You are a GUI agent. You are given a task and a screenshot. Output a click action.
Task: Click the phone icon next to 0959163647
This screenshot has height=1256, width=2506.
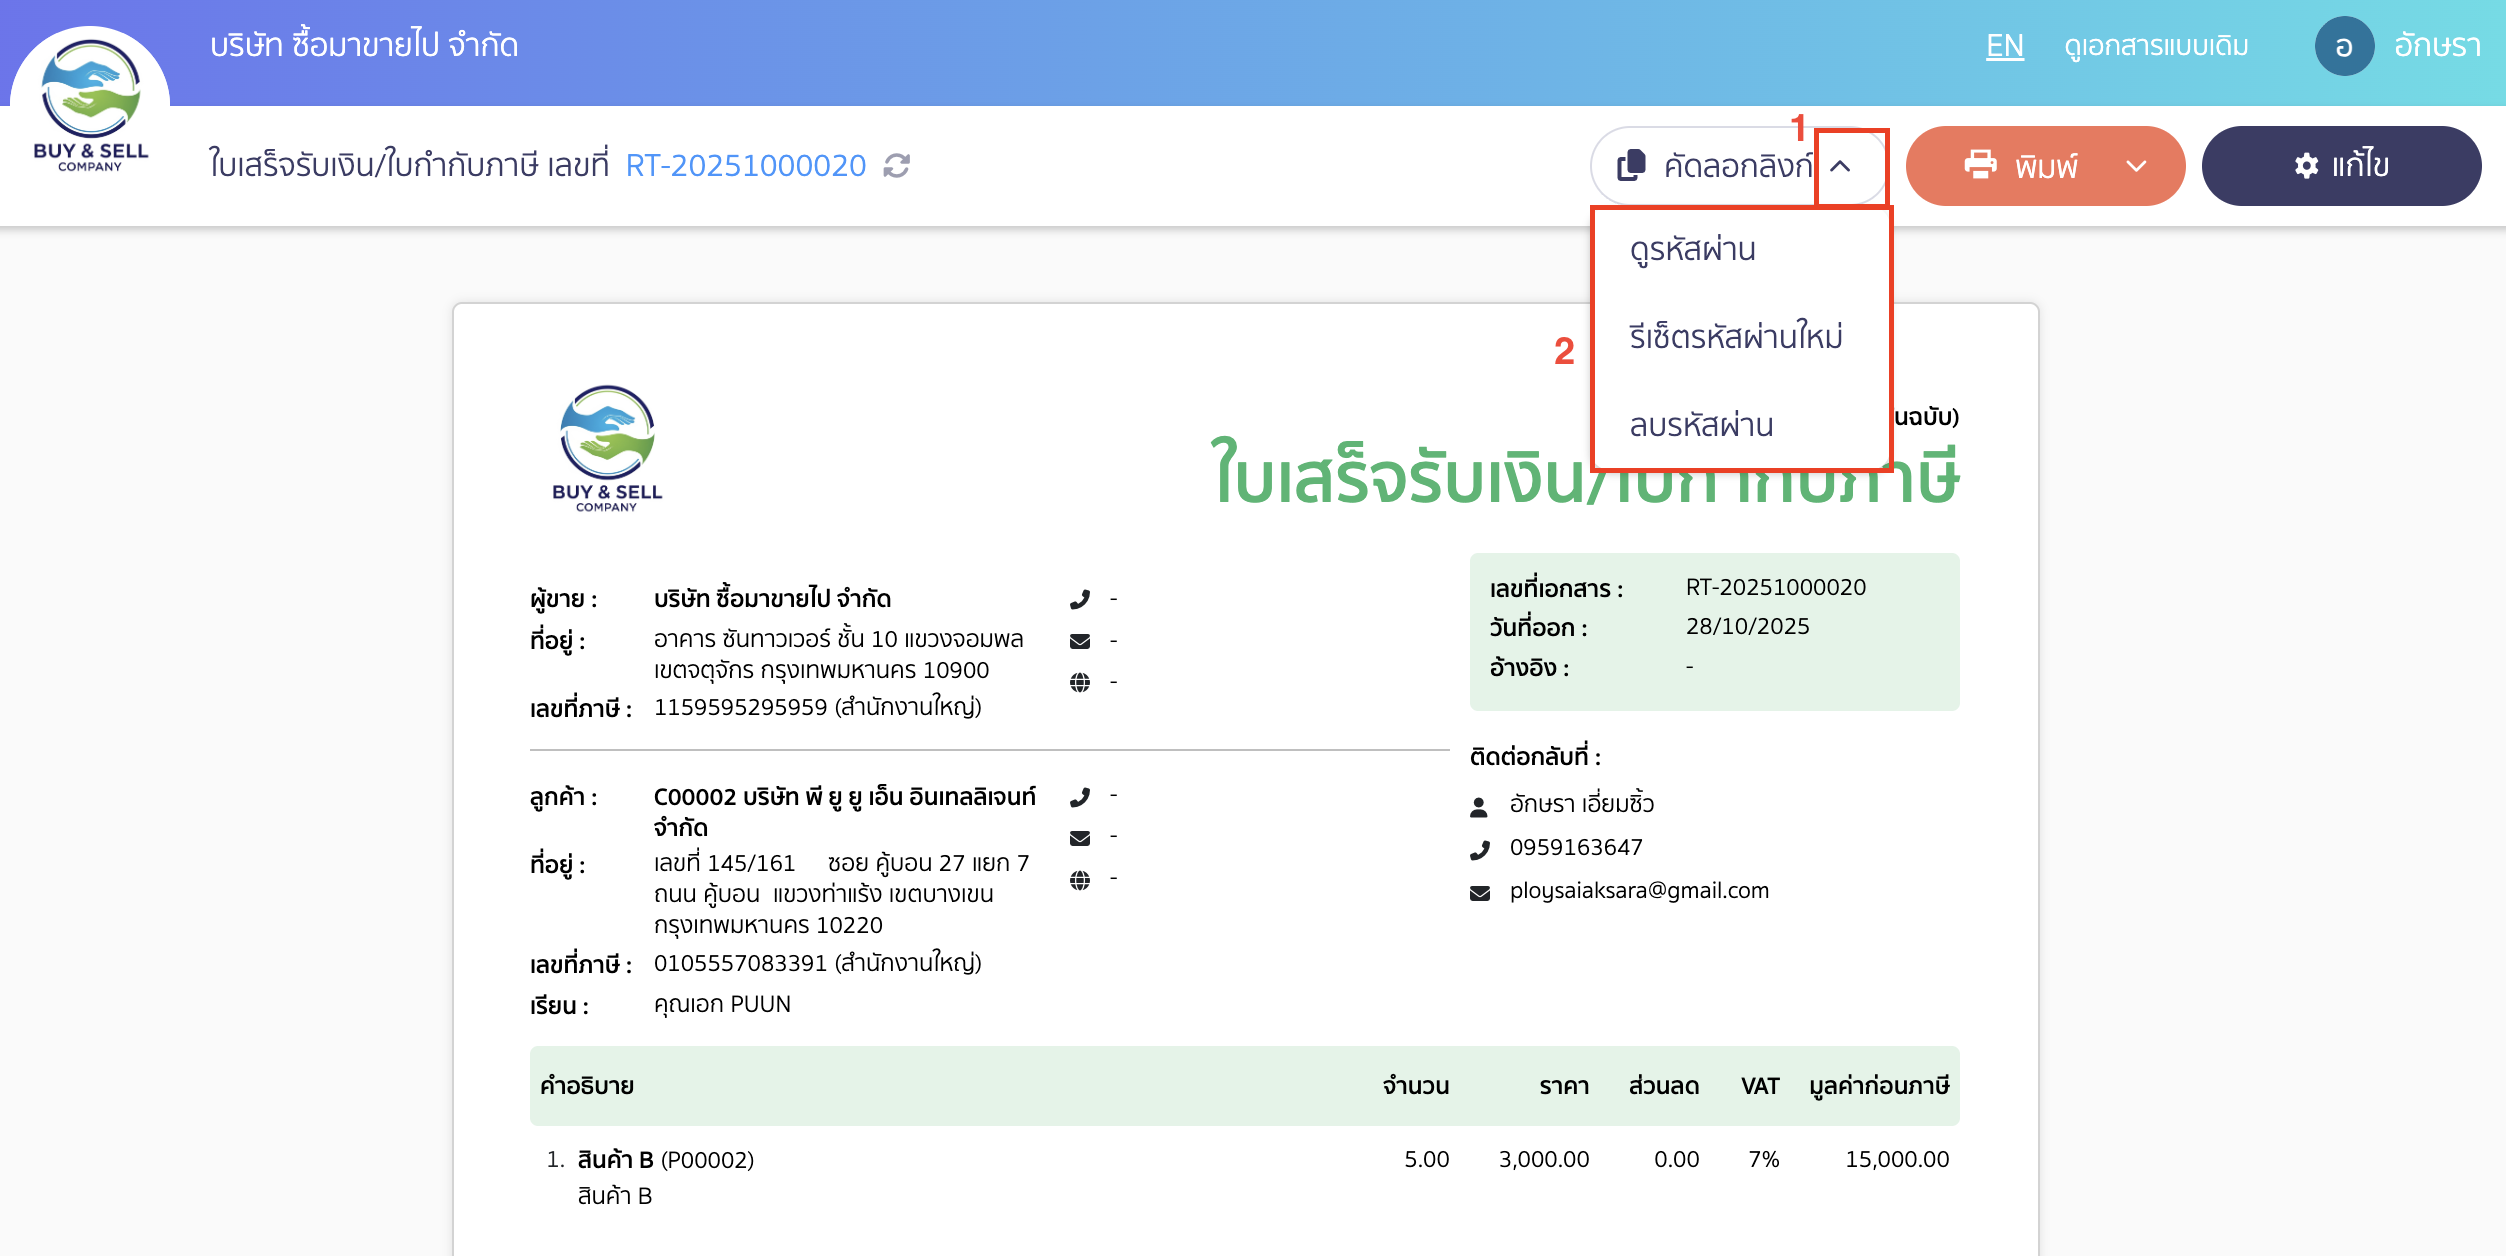point(1480,847)
